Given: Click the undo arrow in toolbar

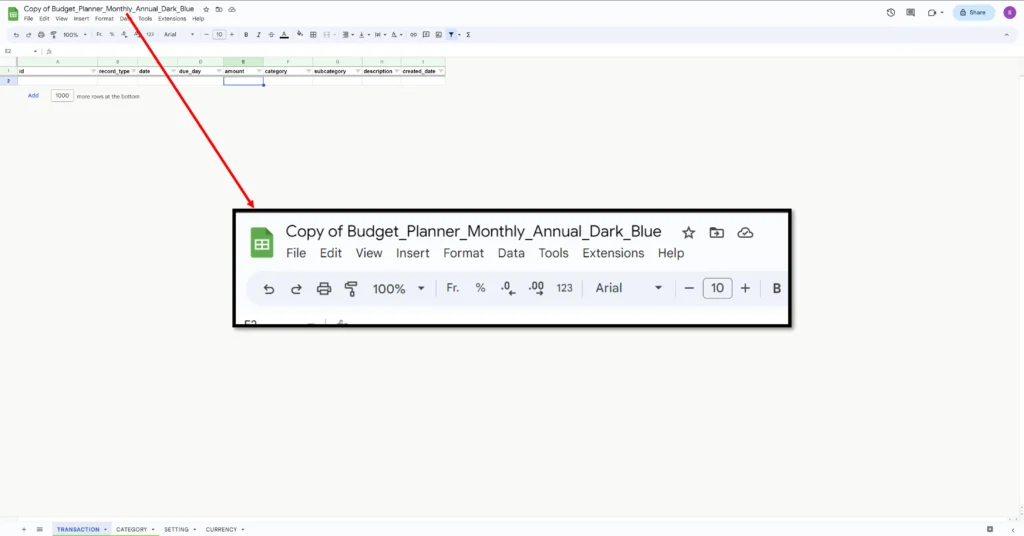Looking at the screenshot, I should [16, 34].
